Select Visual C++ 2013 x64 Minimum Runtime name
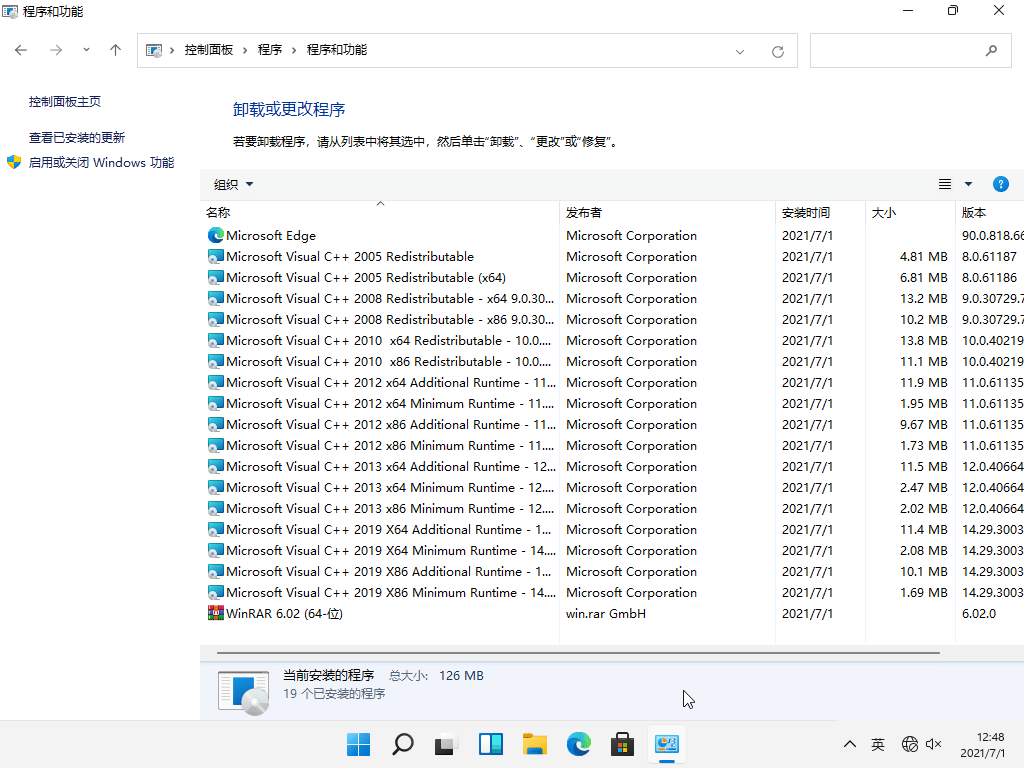 (x=391, y=488)
